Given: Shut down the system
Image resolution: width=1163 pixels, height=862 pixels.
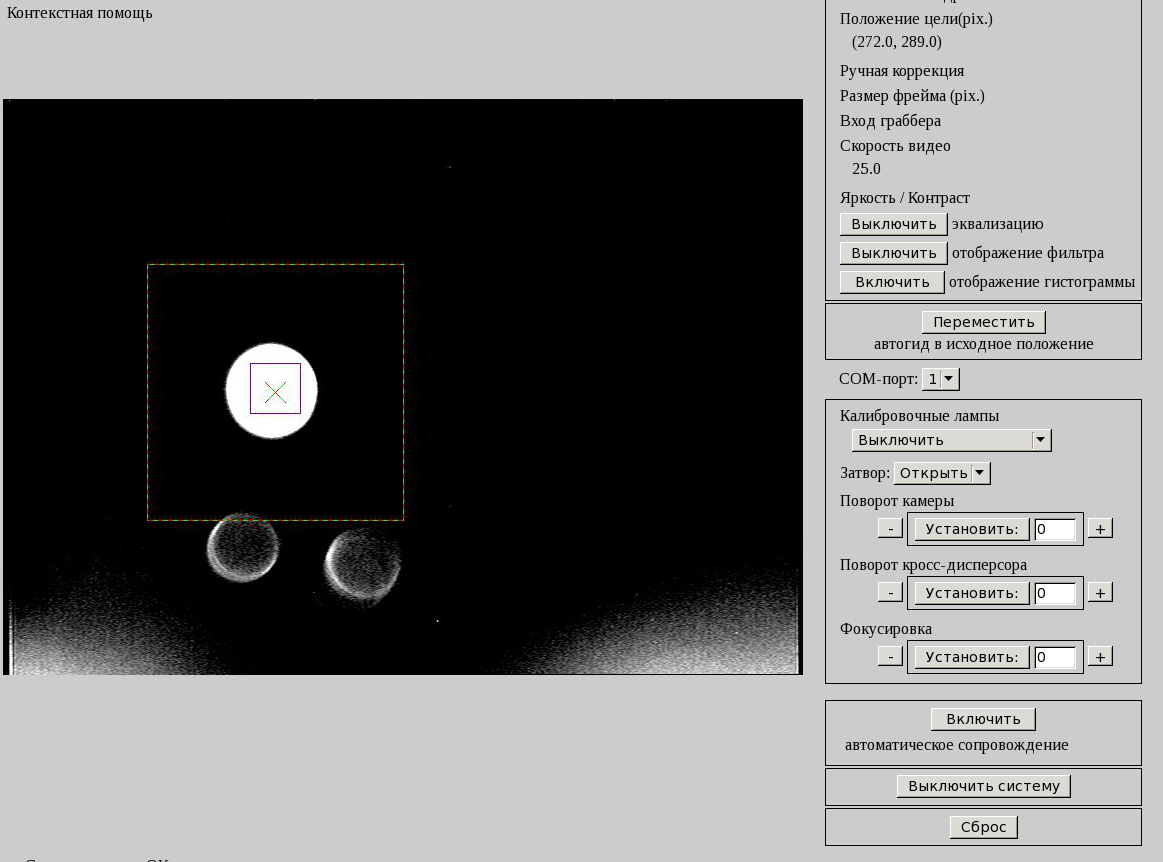Looking at the screenshot, I should click(x=983, y=786).
